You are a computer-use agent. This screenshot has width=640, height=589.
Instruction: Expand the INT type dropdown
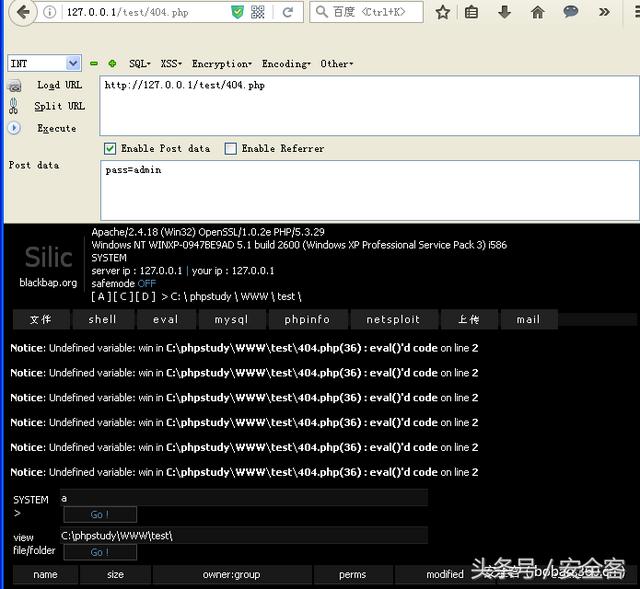pos(73,63)
